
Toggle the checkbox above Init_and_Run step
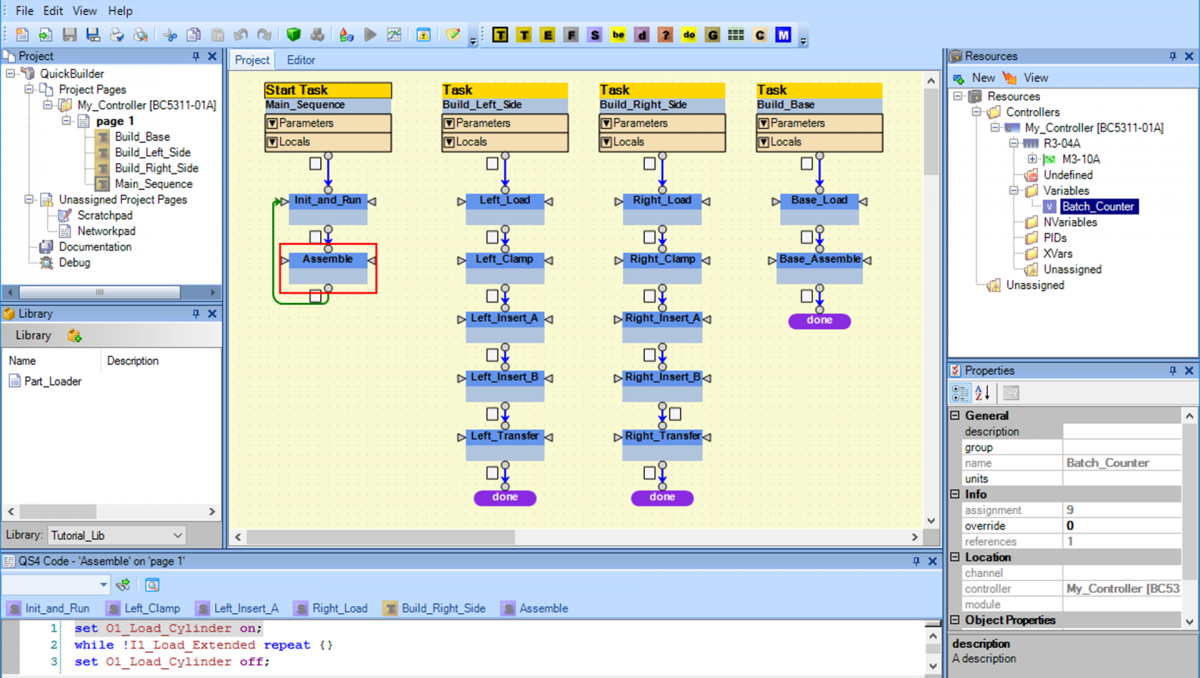[315, 163]
